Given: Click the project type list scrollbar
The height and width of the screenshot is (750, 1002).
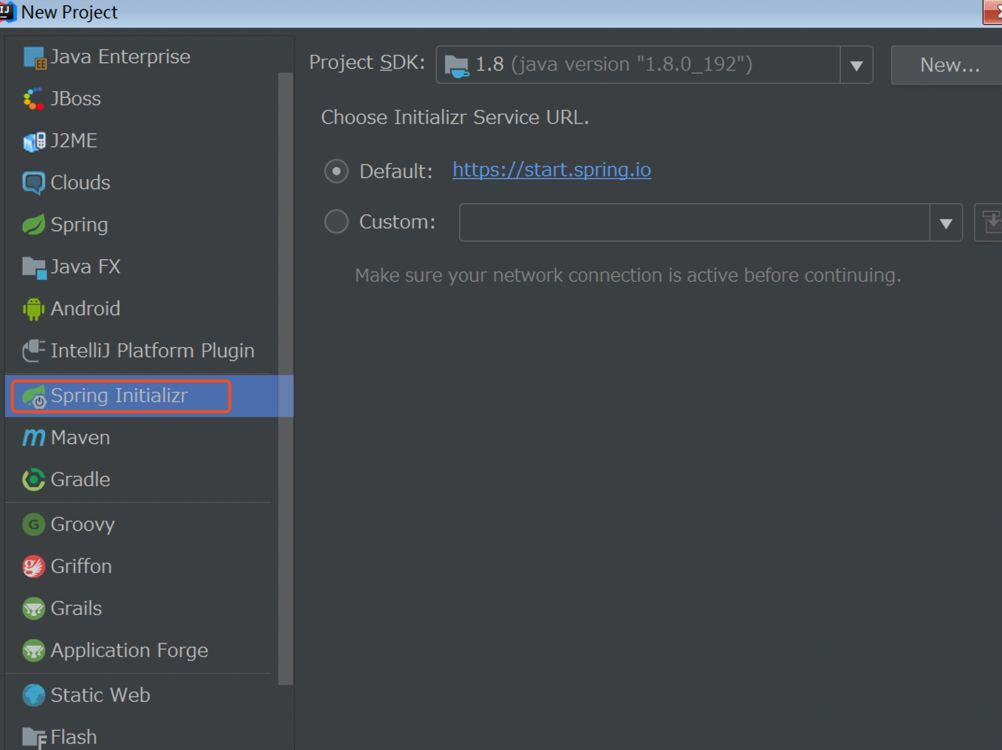Looking at the screenshot, I should [286, 379].
